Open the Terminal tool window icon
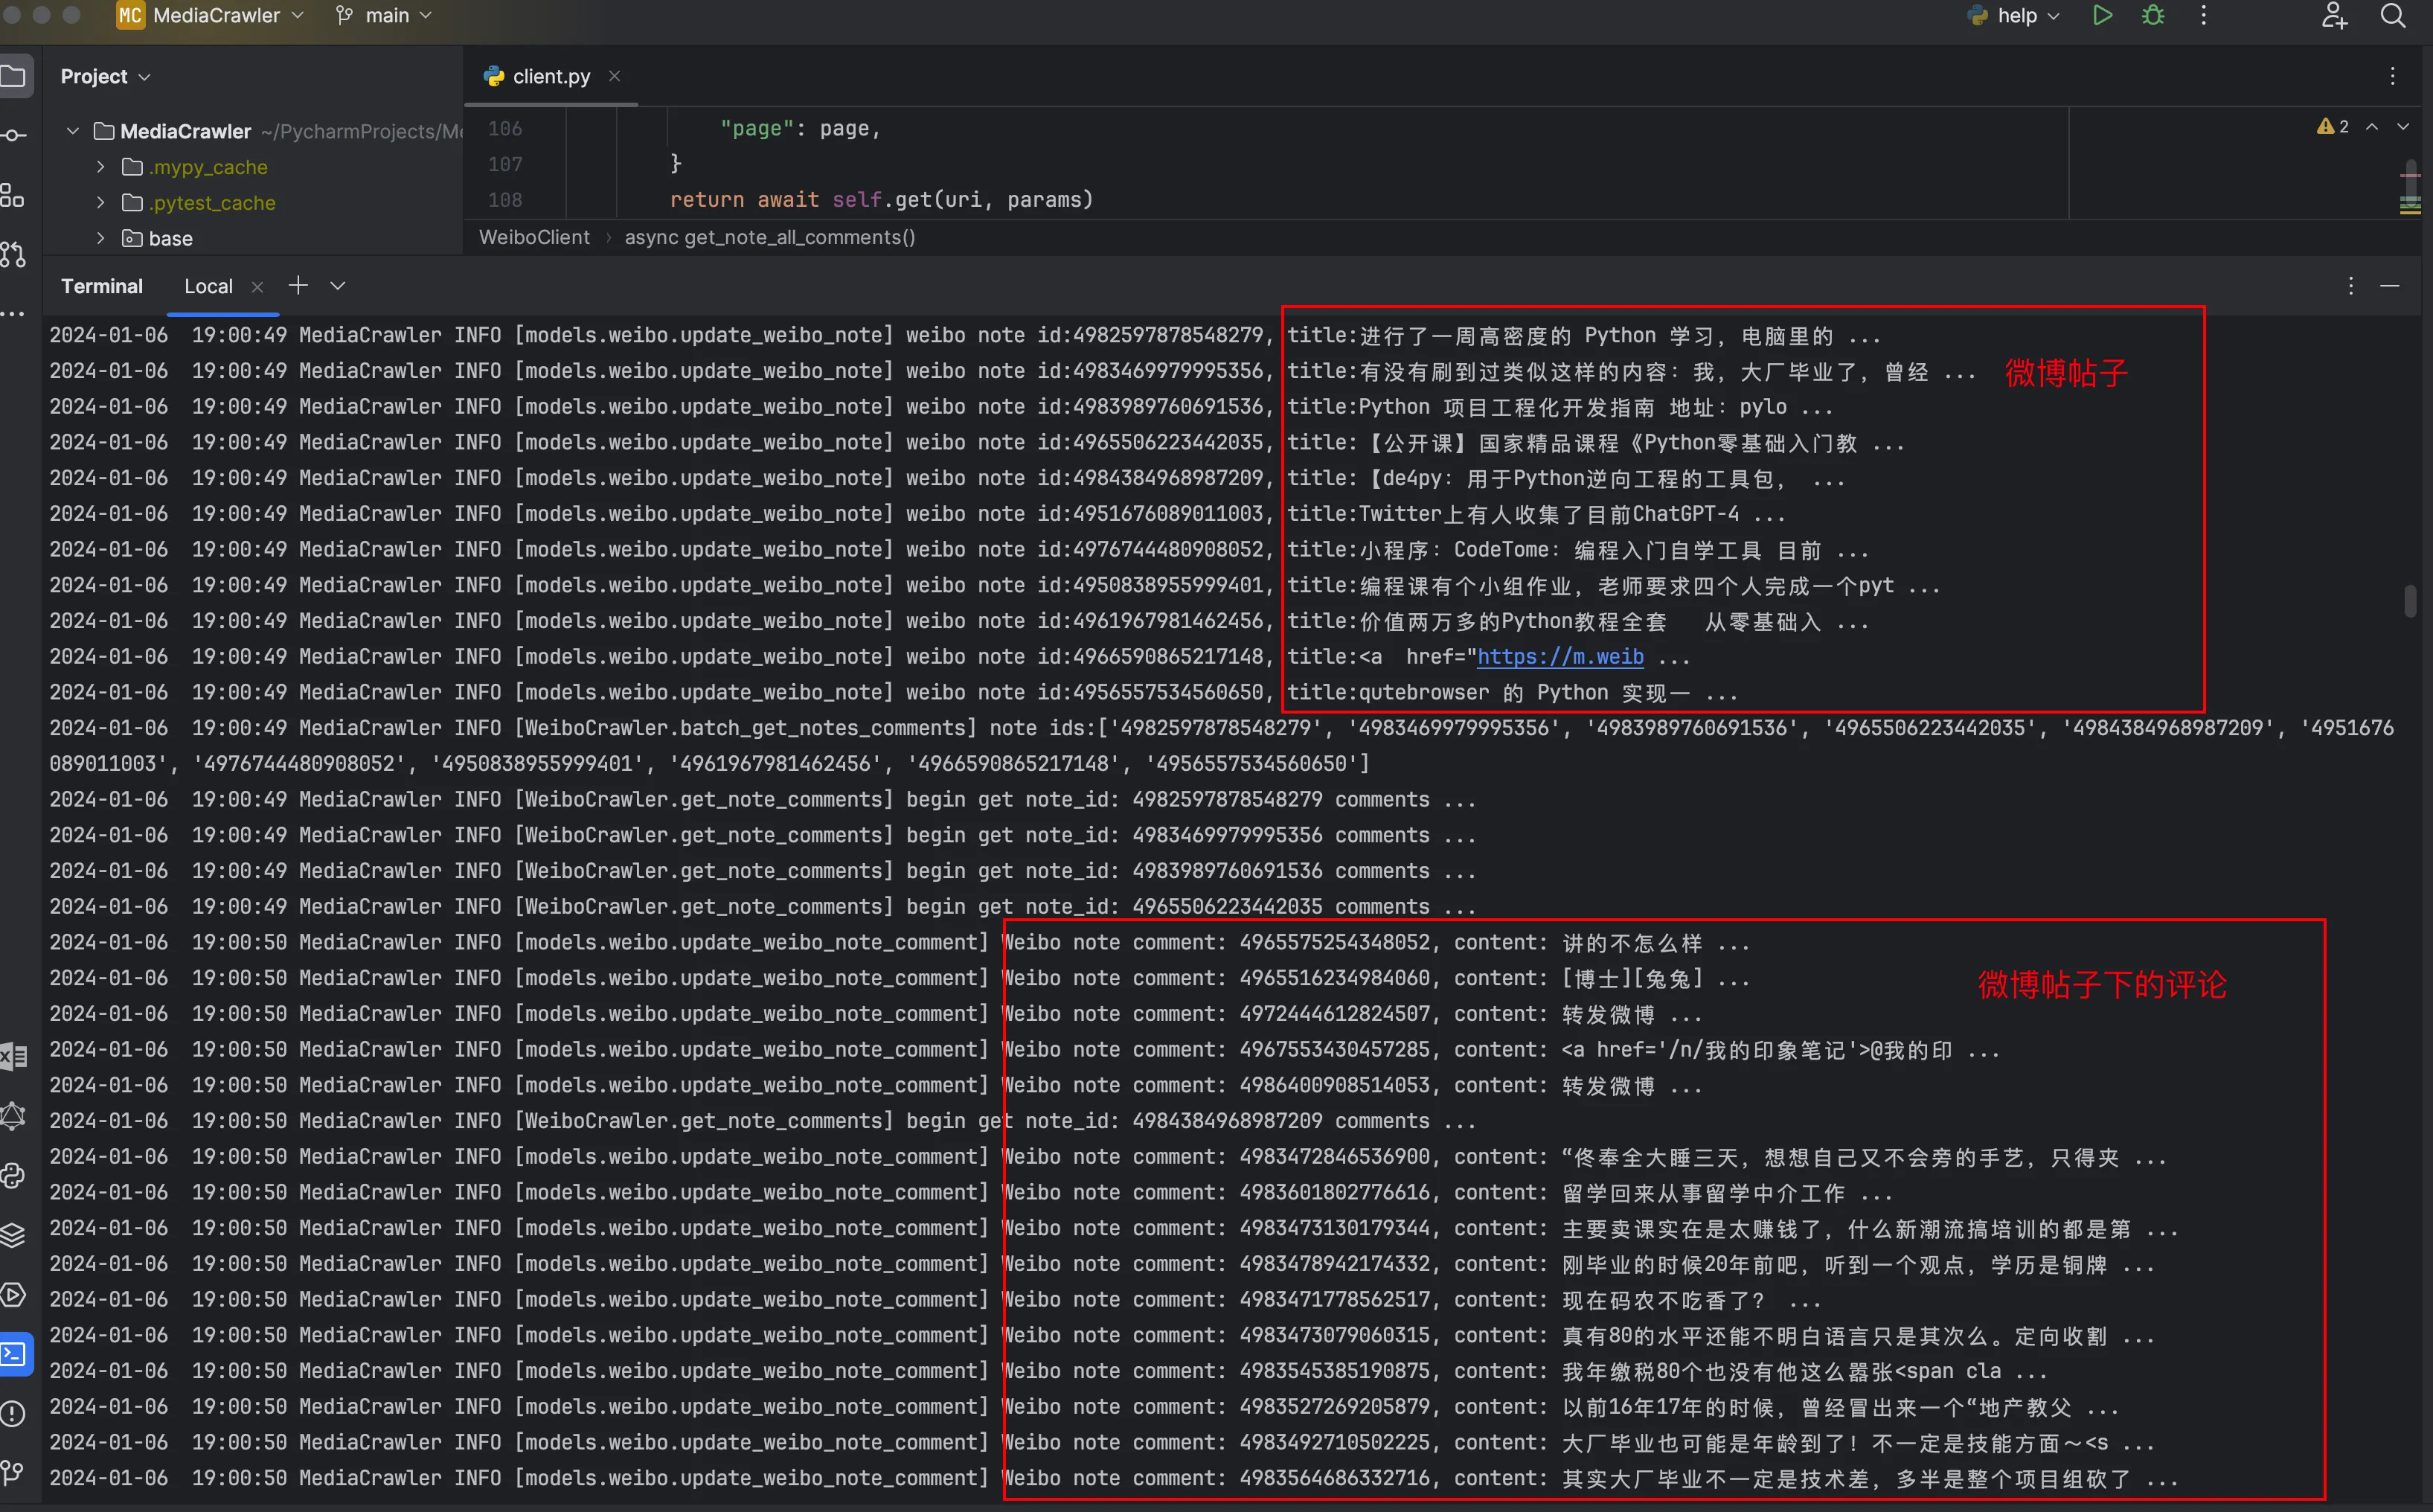 [14, 1354]
